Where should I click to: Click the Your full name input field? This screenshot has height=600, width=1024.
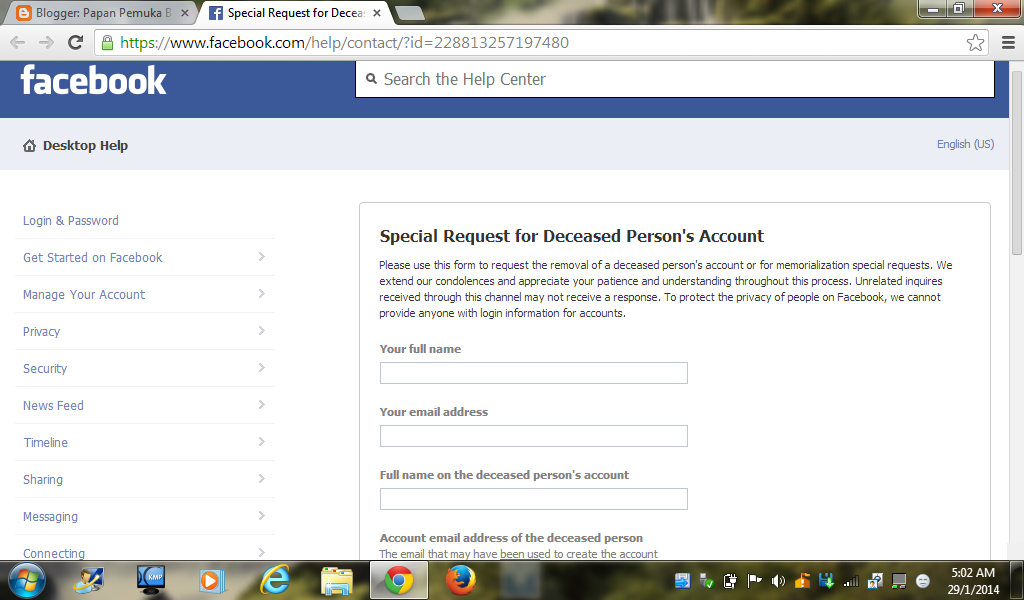coord(534,373)
